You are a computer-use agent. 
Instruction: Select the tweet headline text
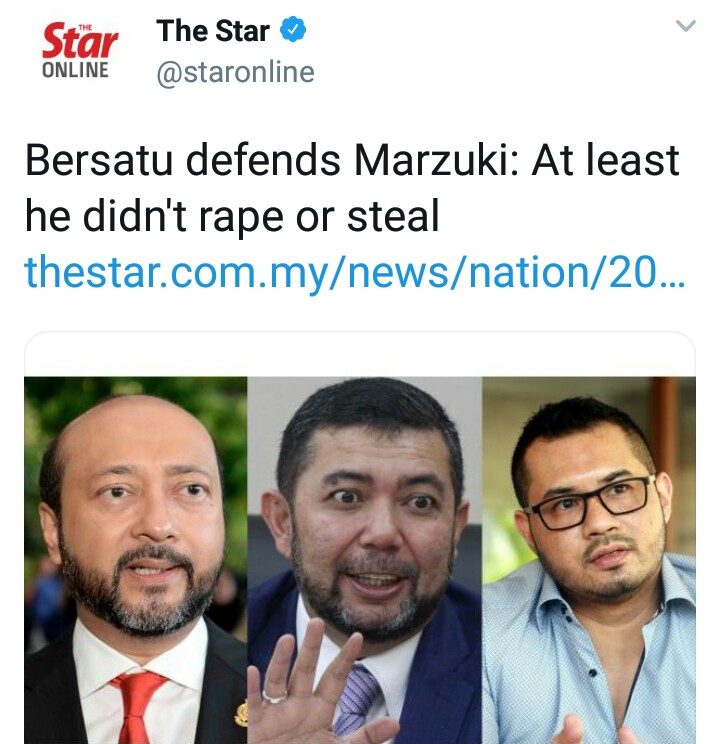coord(352,188)
